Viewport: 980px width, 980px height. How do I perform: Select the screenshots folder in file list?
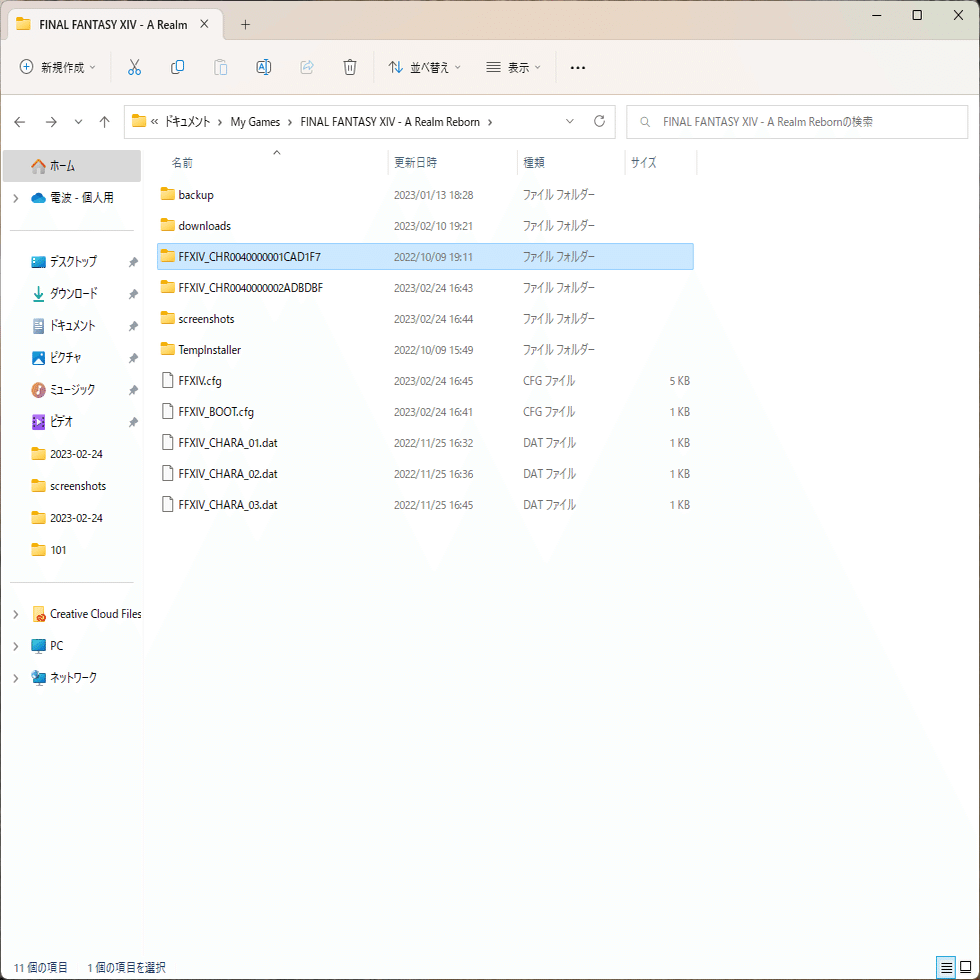(x=425, y=319)
